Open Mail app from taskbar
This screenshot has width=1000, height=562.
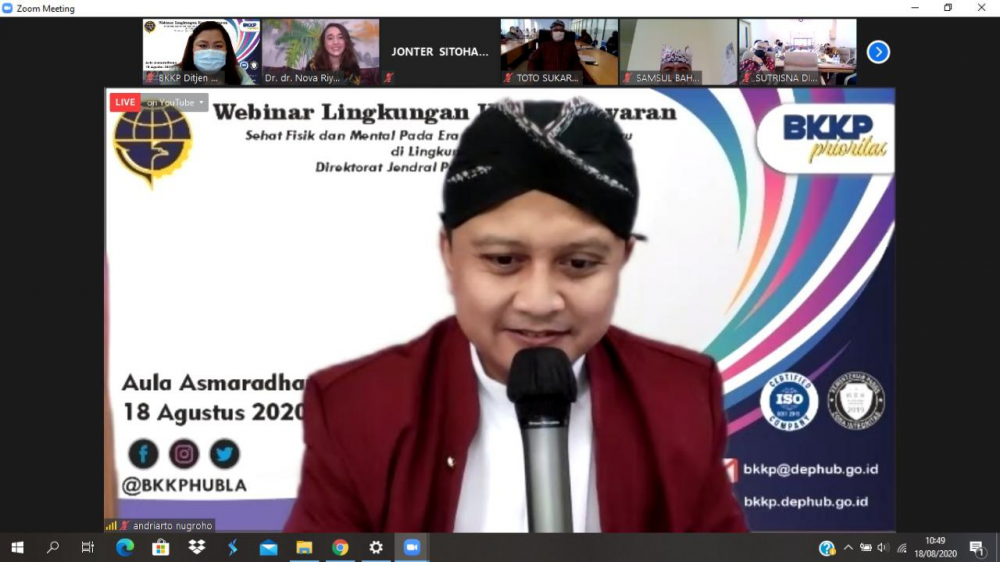click(x=268, y=547)
